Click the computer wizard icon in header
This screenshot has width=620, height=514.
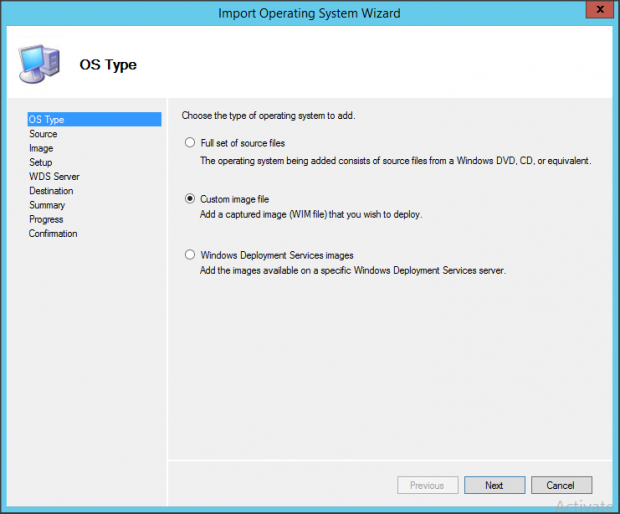point(38,64)
